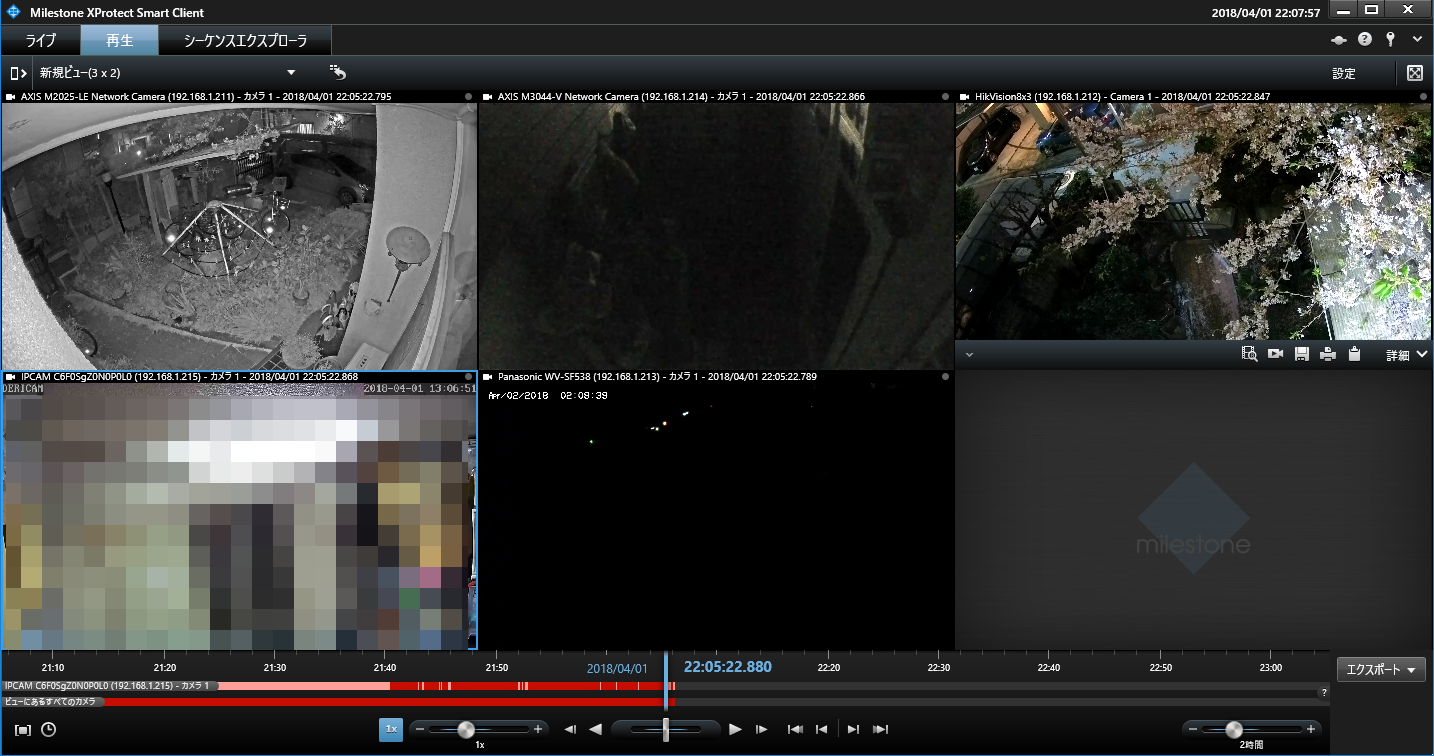
Task: Click status dot on Panasonic title bar
Action: (x=946, y=377)
